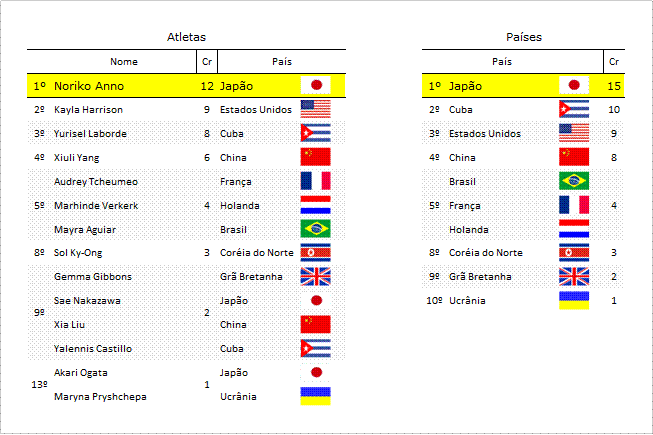Select Akari Ogata name cell
Viewport: 653px width, 435px height.
tap(80, 373)
